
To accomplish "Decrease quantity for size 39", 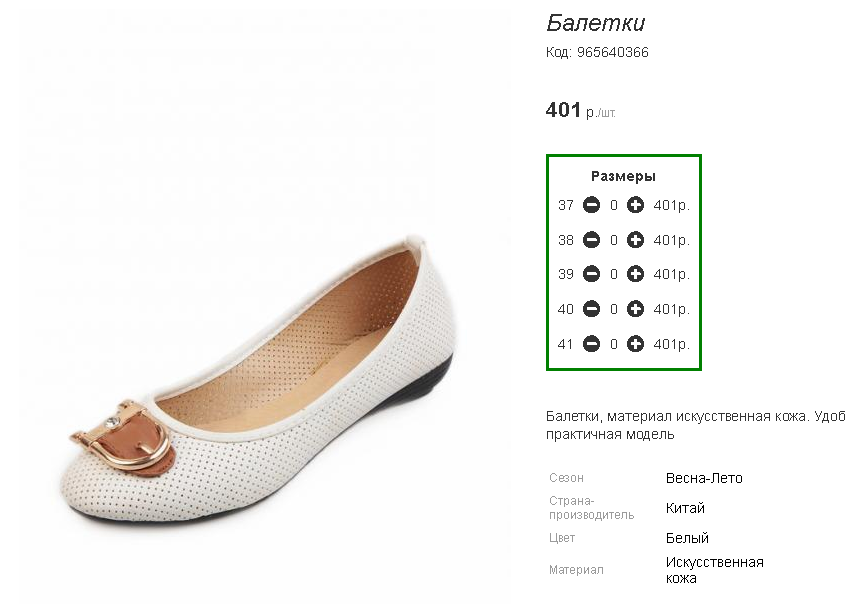I will 591,274.
